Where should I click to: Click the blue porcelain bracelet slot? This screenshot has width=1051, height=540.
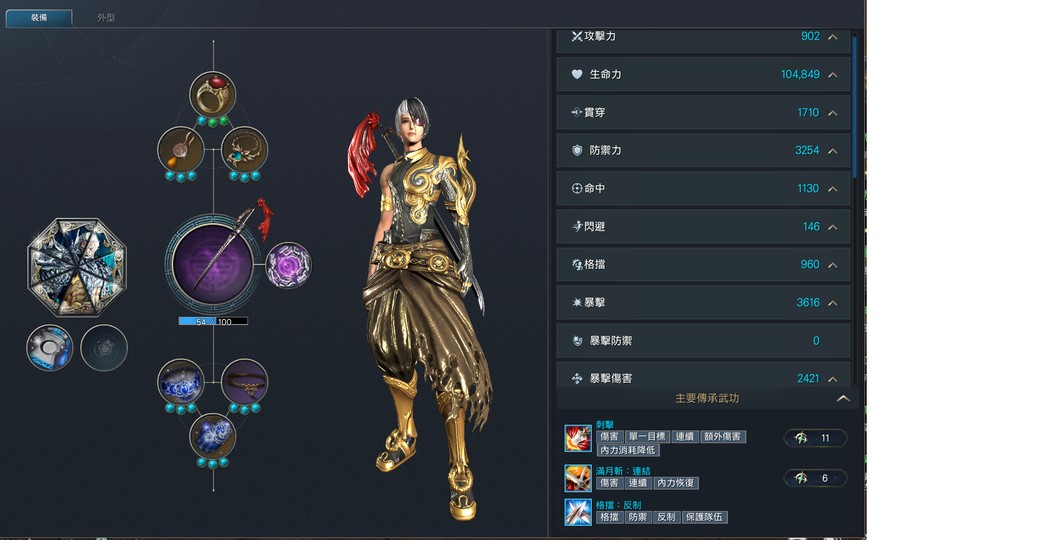point(180,382)
